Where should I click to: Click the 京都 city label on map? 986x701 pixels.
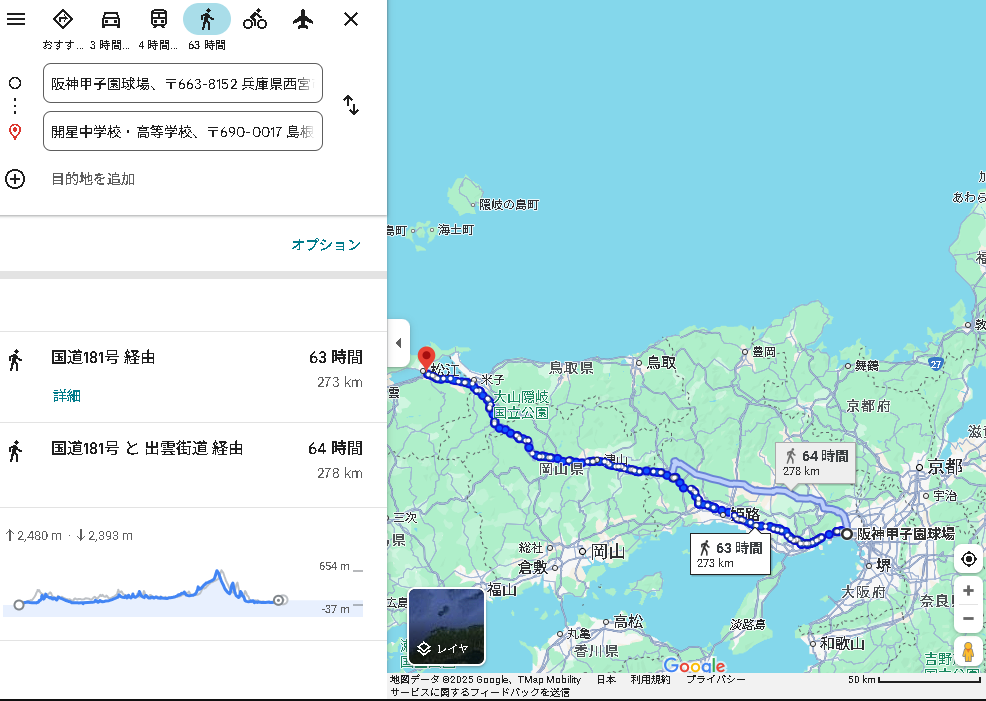click(945, 466)
